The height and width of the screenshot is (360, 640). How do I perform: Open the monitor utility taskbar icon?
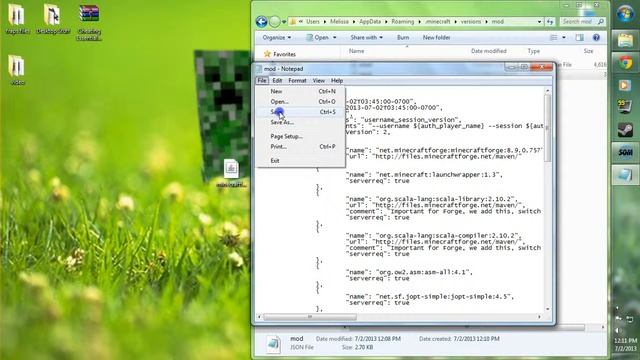[x=625, y=107]
